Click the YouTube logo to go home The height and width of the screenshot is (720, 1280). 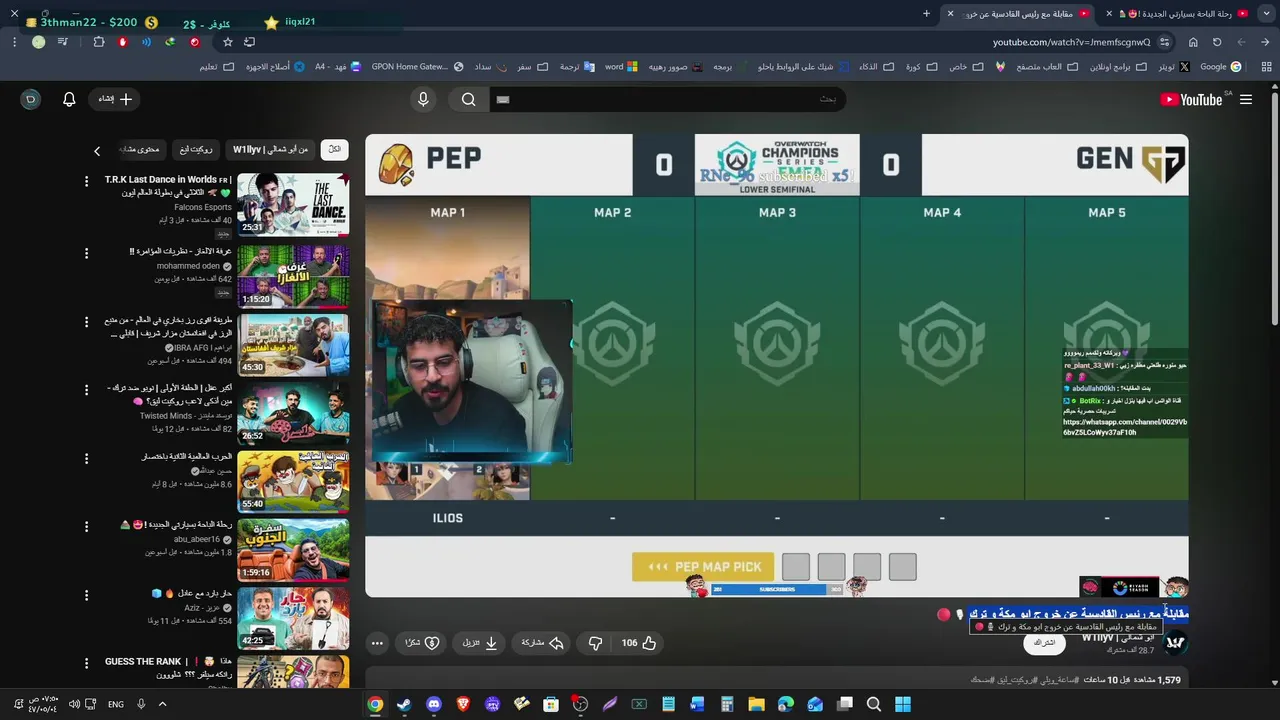click(1191, 99)
